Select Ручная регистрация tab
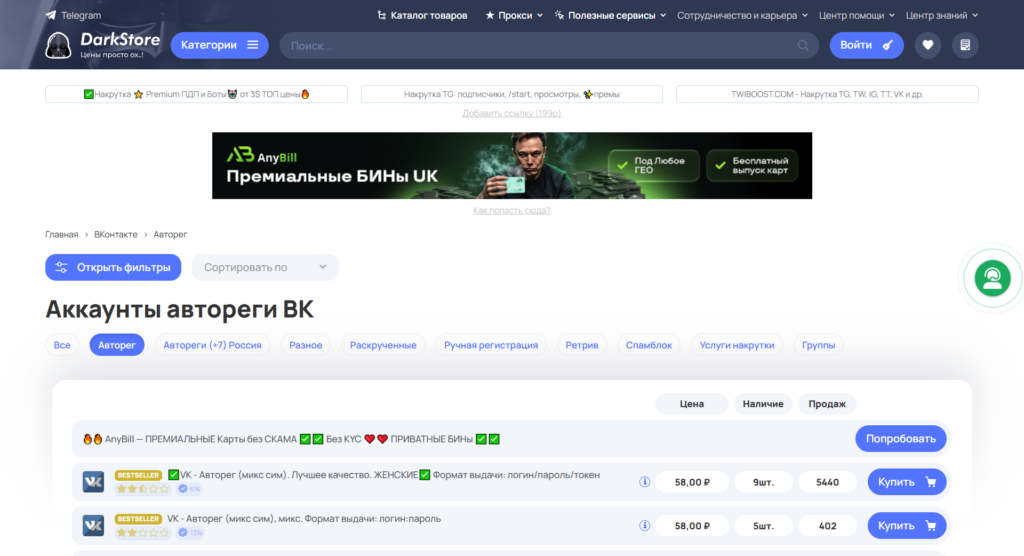The height and width of the screenshot is (556, 1024). pos(491,345)
